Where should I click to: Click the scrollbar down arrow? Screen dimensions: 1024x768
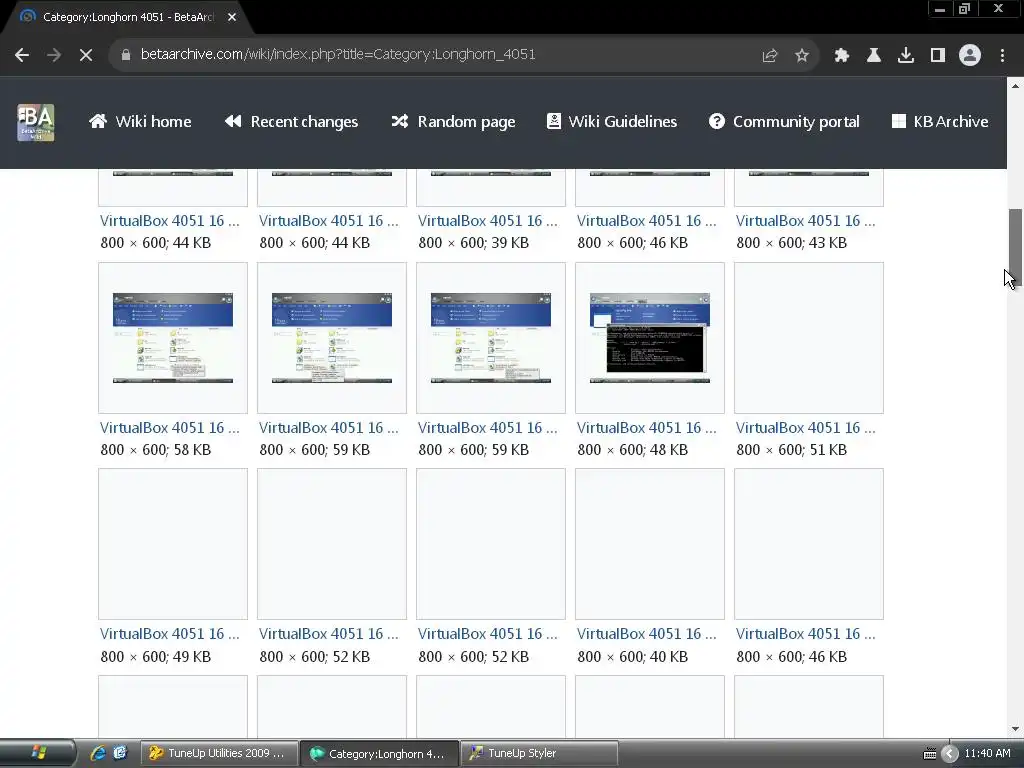[x=1015, y=729]
